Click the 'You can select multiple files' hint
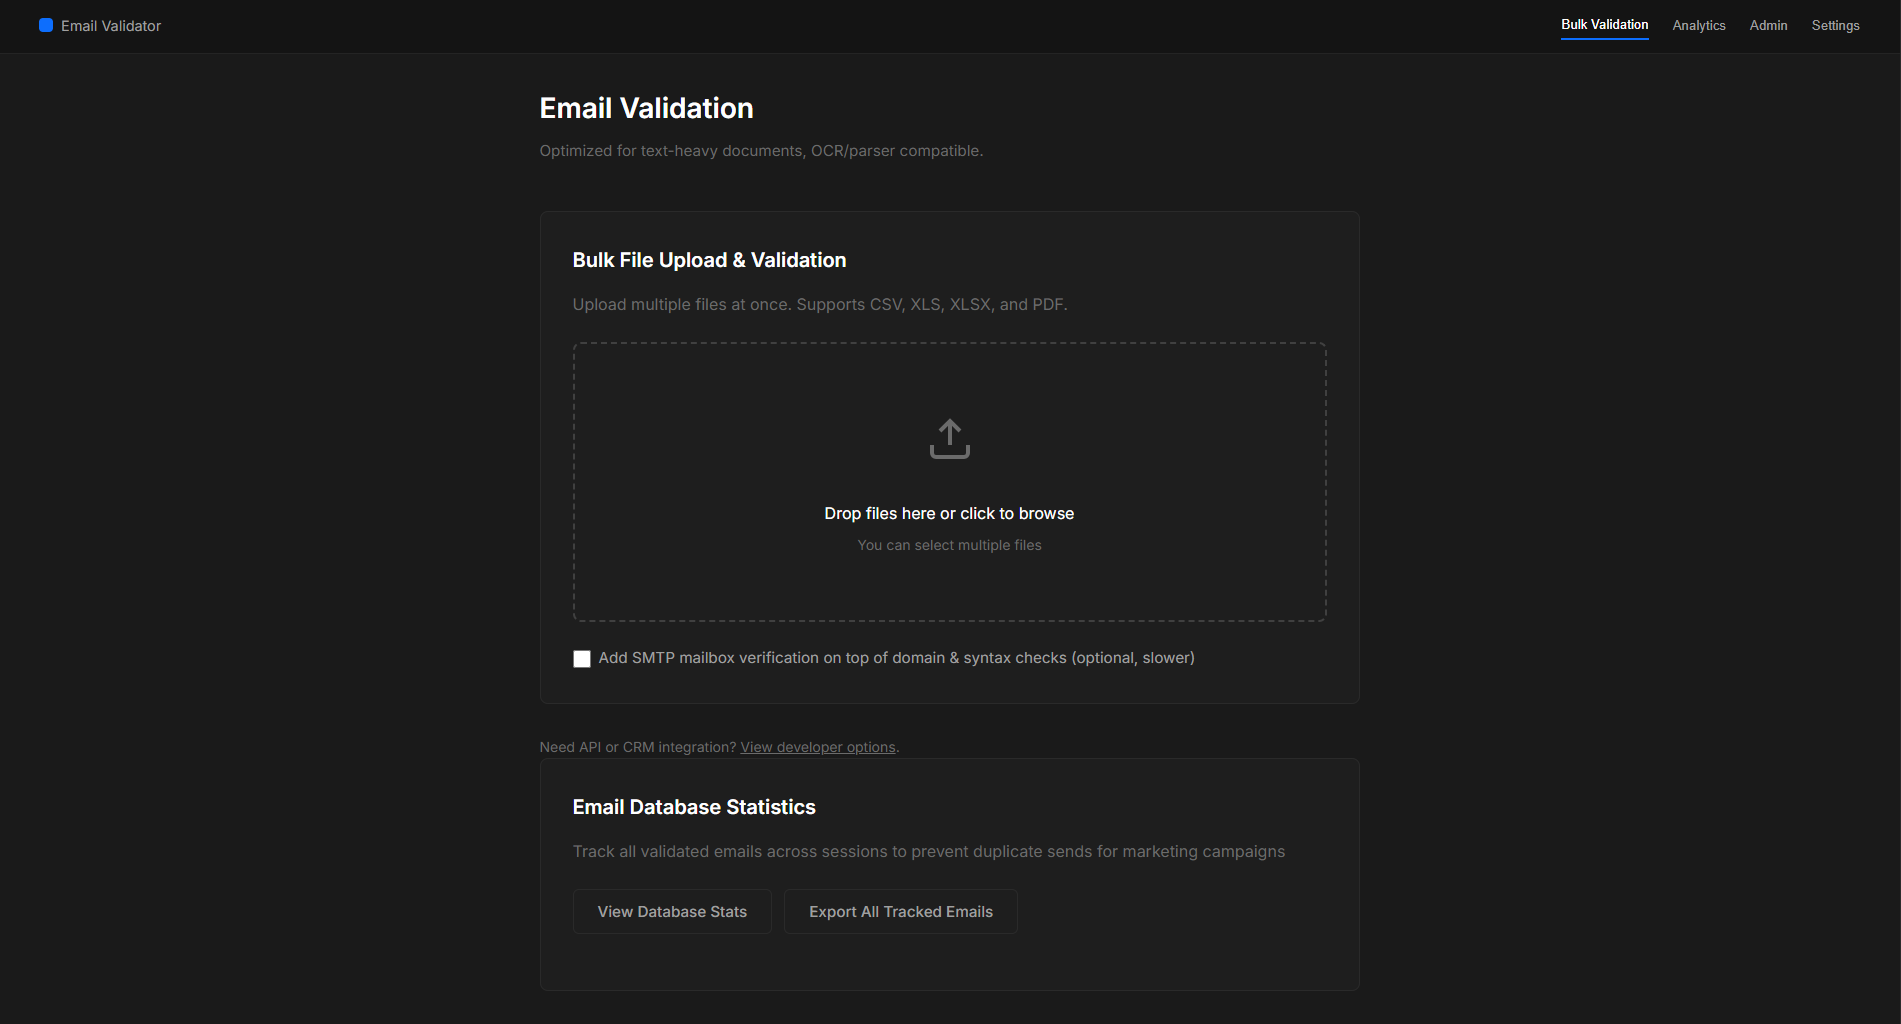 pos(949,545)
